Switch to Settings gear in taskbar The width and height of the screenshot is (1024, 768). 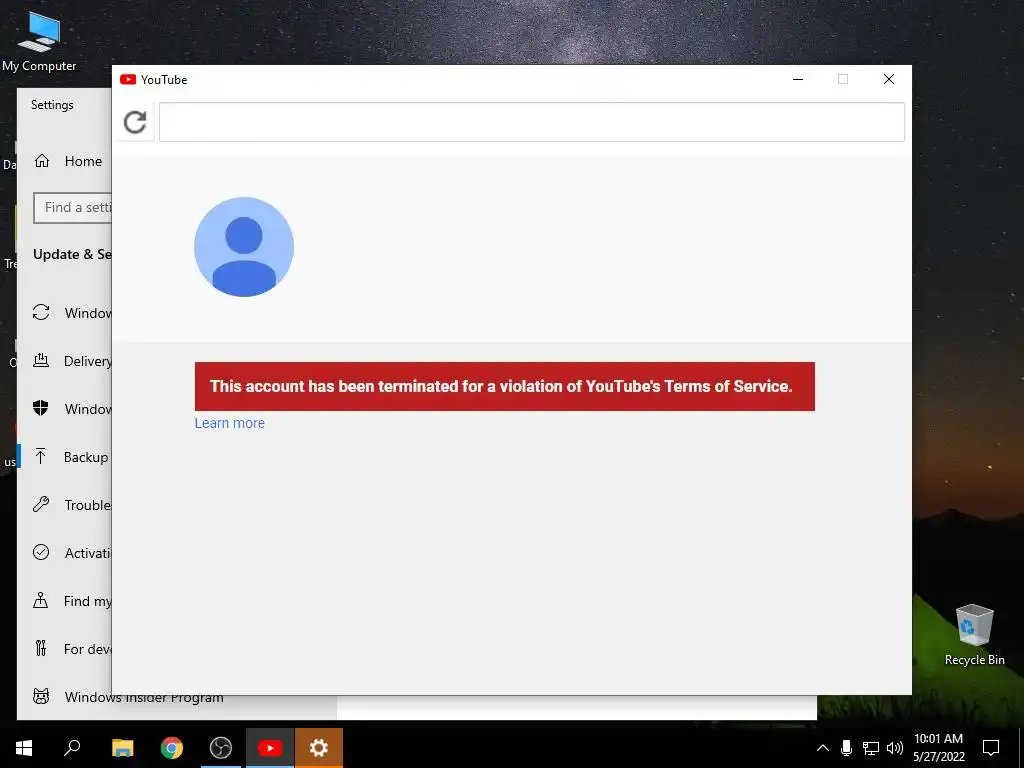tap(319, 748)
